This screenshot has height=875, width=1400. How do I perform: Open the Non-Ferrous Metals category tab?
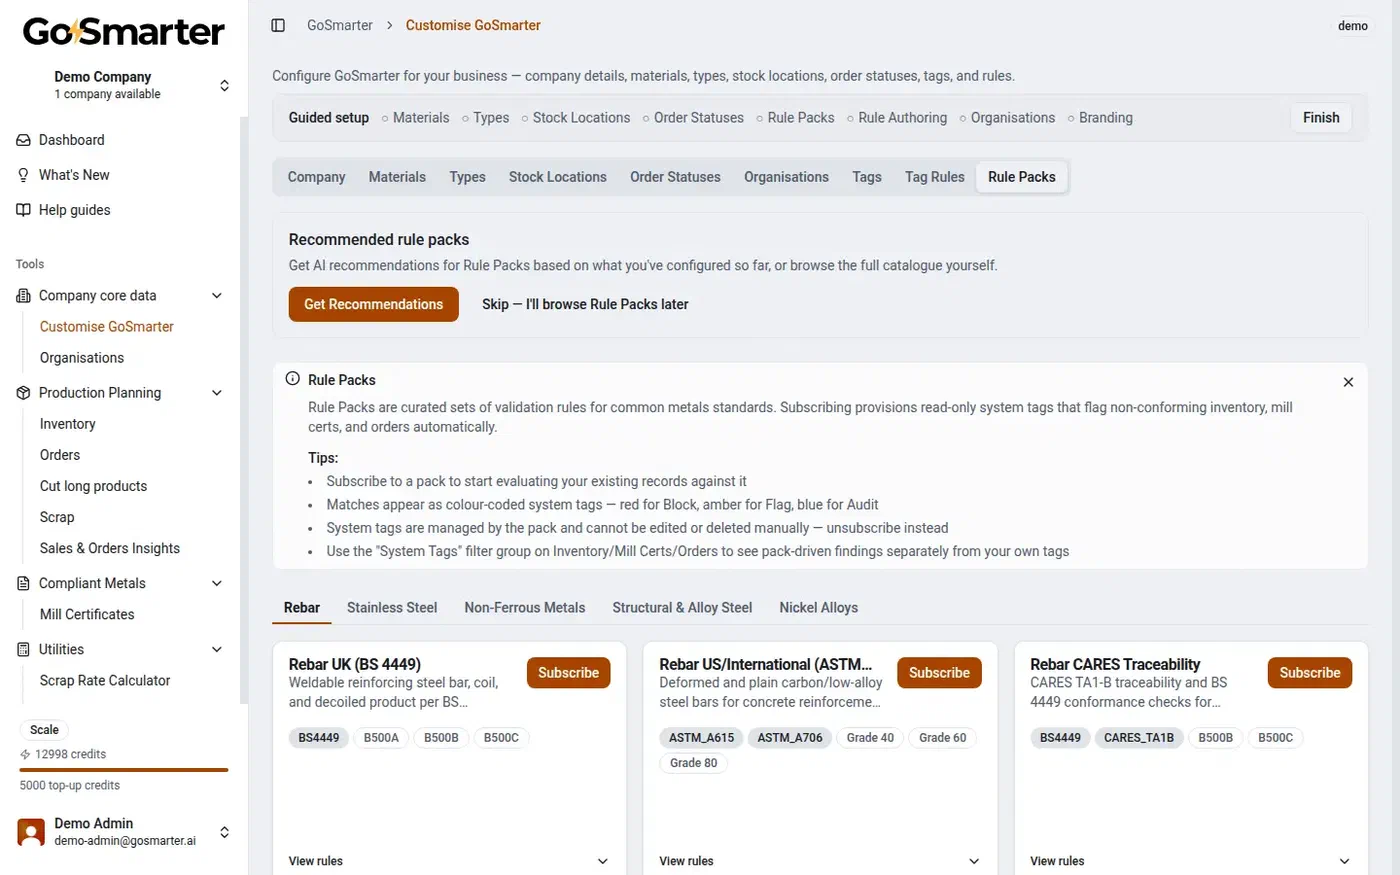(x=525, y=608)
